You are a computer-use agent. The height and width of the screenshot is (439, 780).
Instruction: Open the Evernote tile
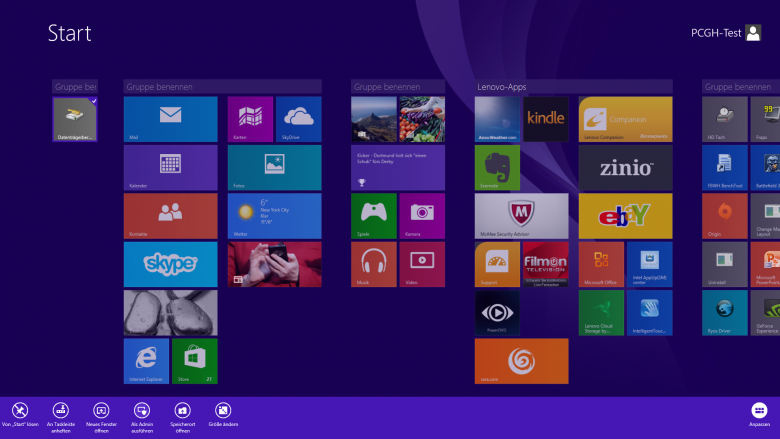pyautogui.click(x=497, y=168)
